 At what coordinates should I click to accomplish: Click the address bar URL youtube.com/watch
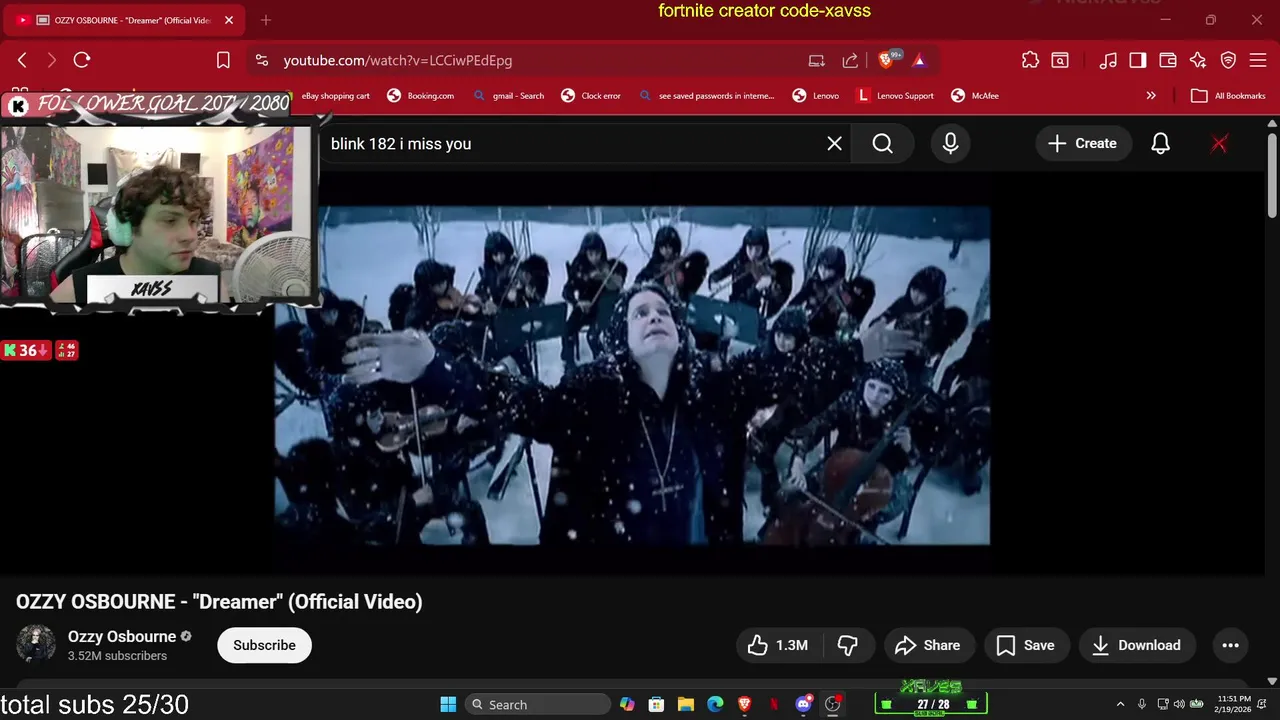point(397,60)
